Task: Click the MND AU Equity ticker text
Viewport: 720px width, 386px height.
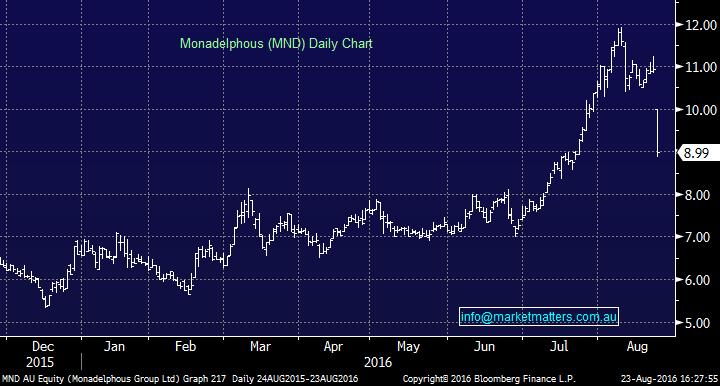Action: pyautogui.click(x=34, y=379)
